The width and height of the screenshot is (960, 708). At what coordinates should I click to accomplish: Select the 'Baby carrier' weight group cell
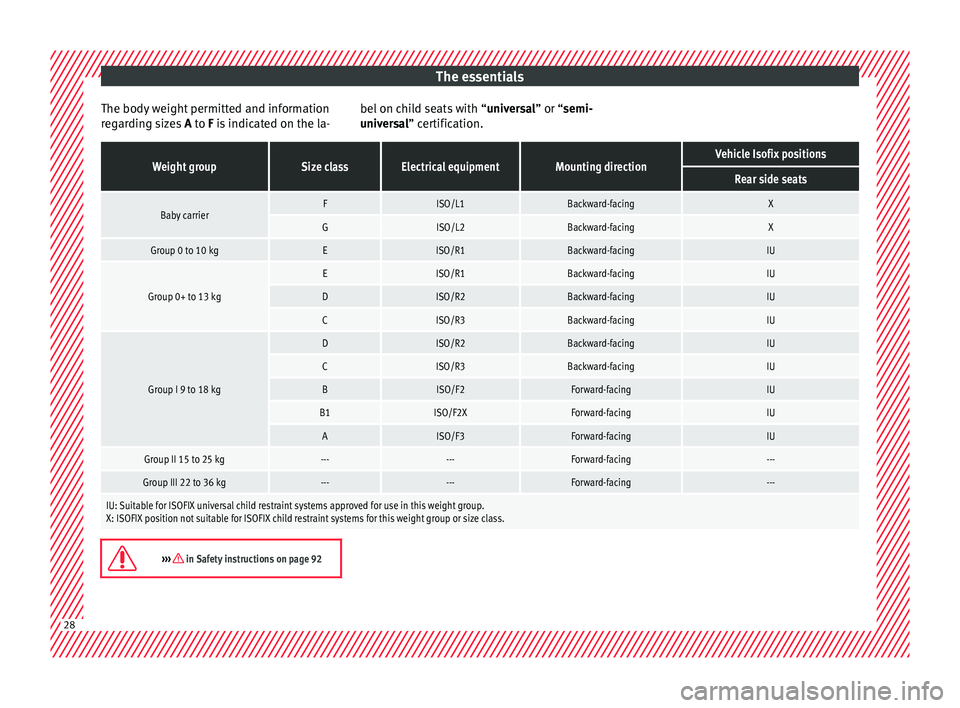click(184, 215)
